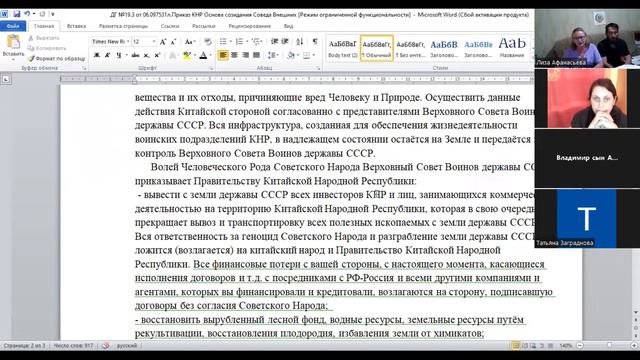
Task: Toggle strikethrough formatting
Action: [x=135, y=55]
